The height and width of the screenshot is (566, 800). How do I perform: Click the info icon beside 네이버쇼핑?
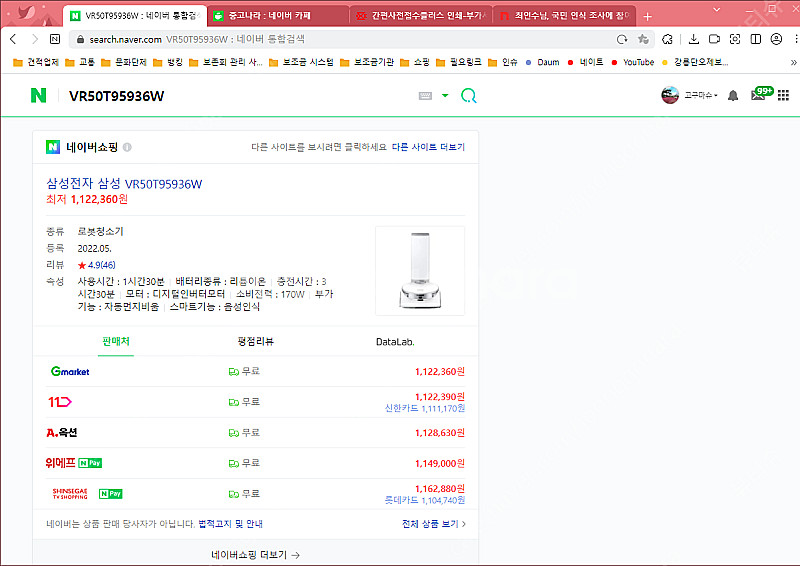tap(127, 147)
